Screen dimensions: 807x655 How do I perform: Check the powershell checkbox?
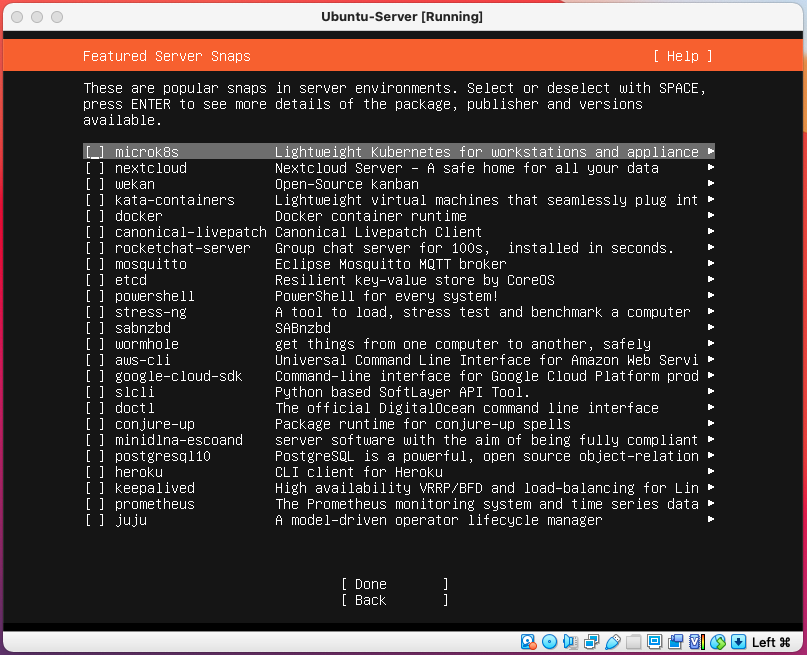click(95, 296)
